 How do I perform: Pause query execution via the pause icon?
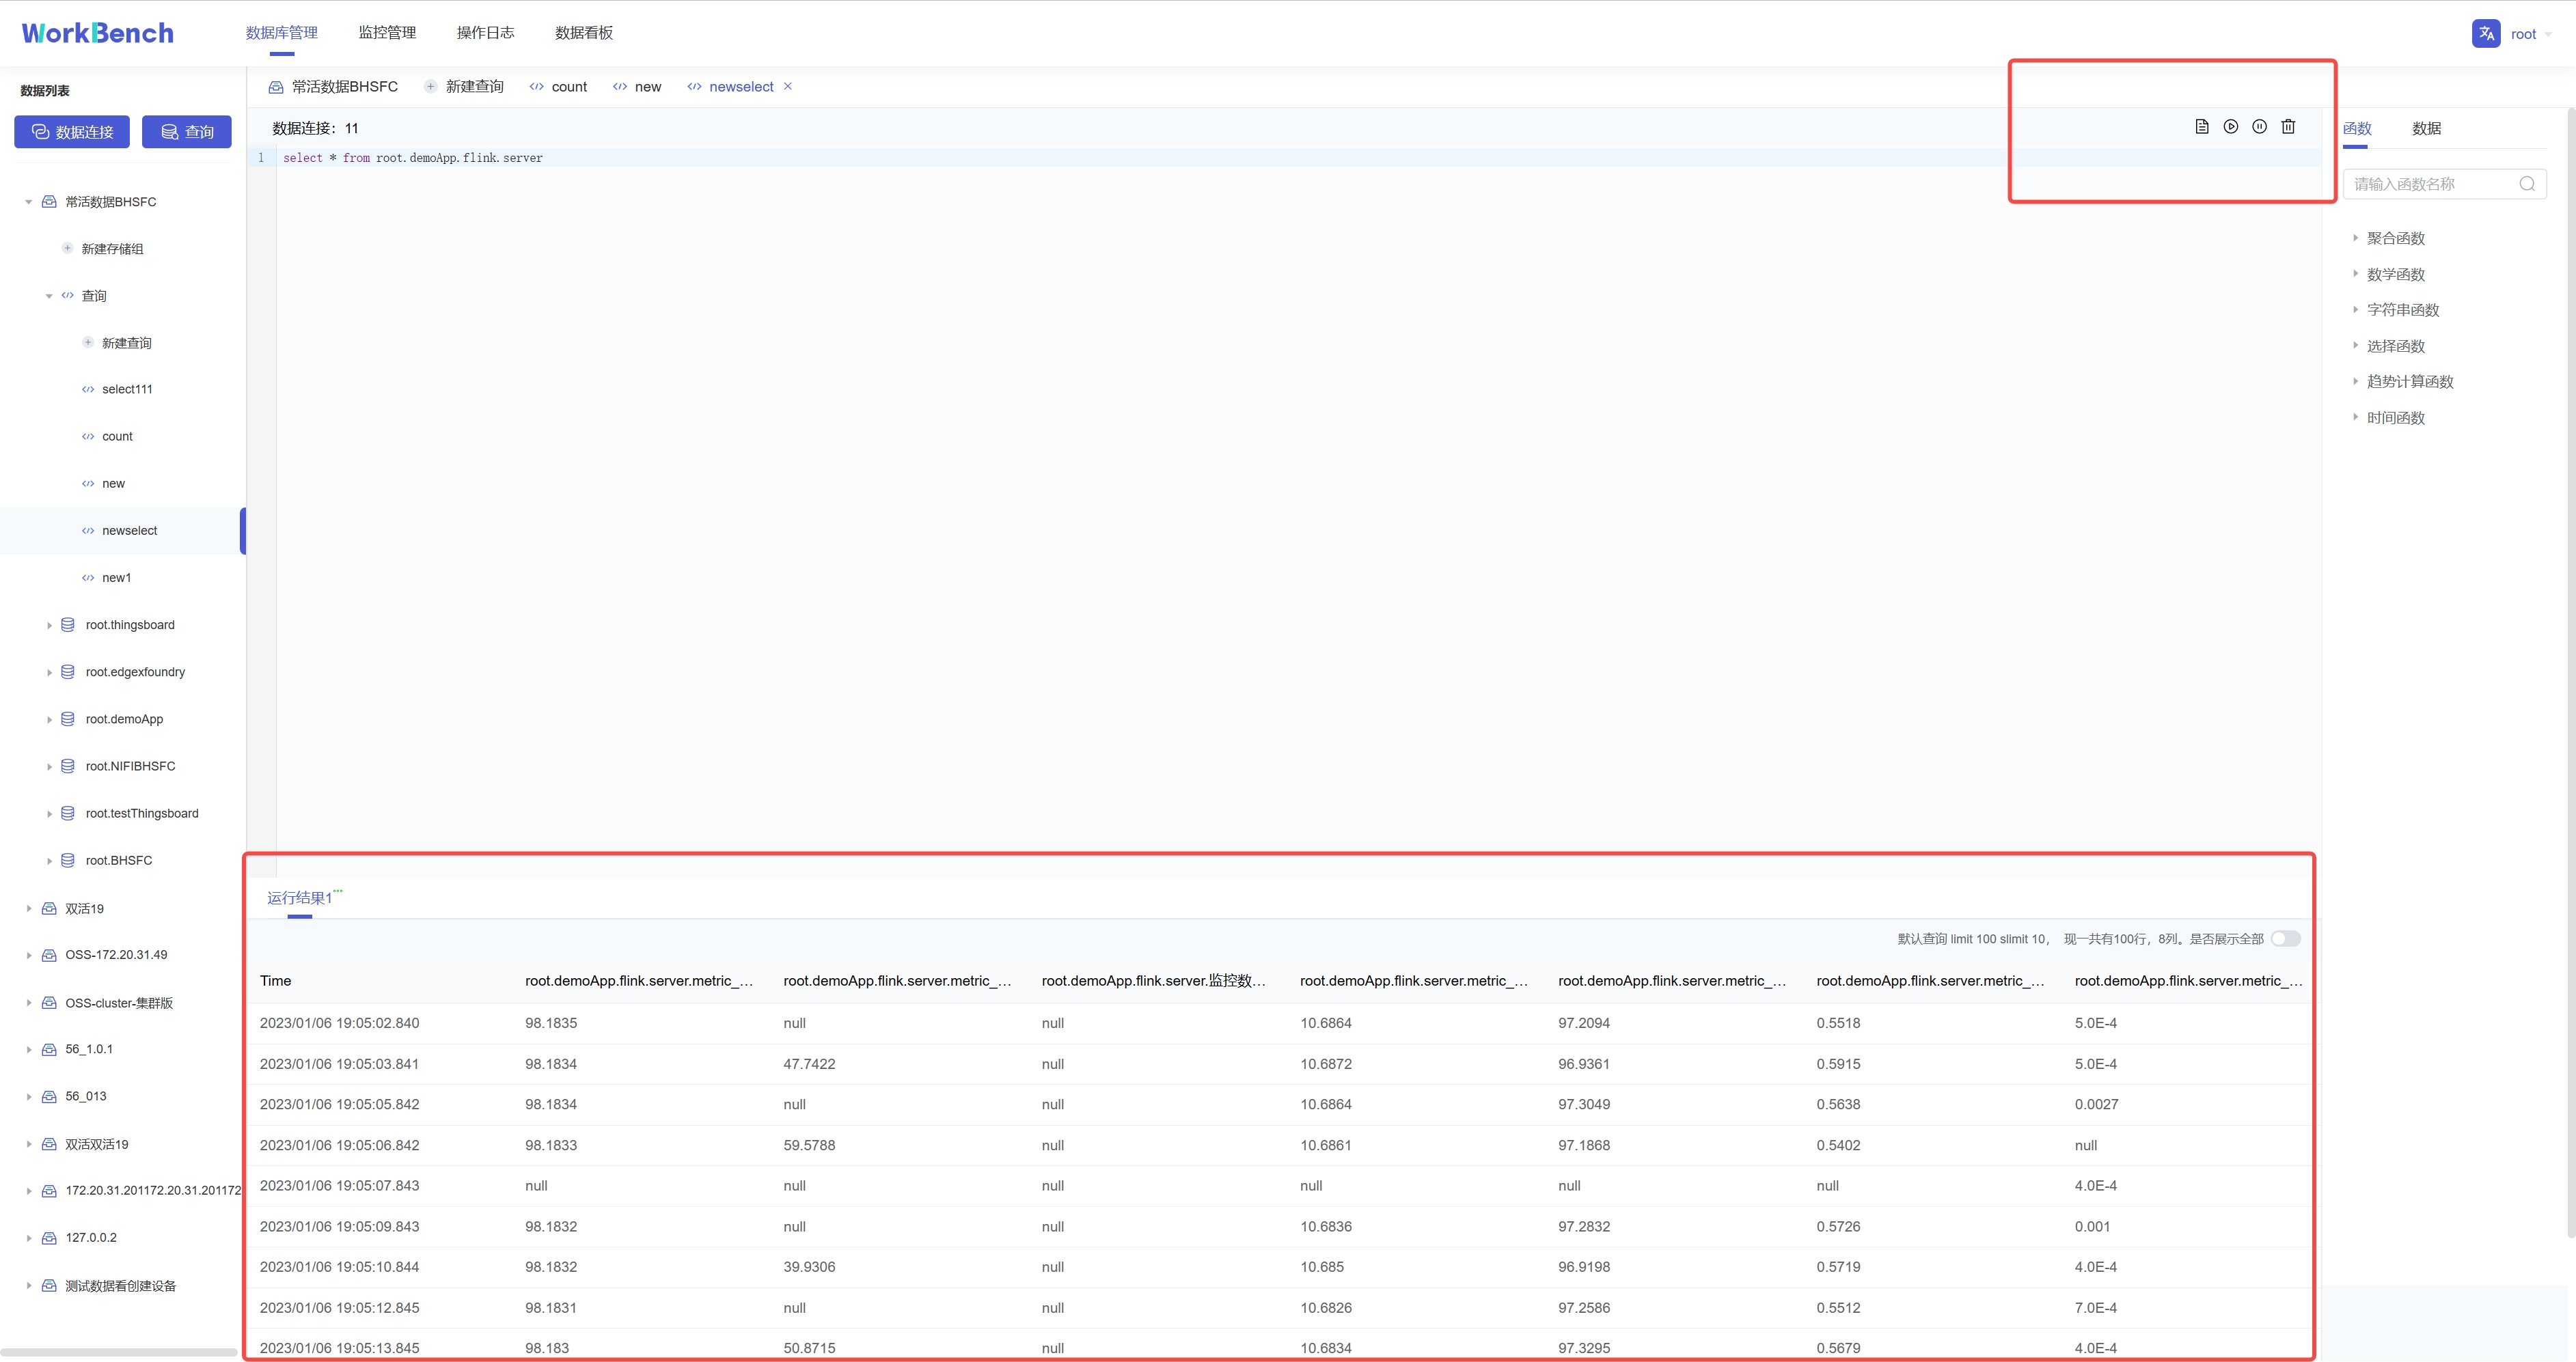click(x=2260, y=126)
